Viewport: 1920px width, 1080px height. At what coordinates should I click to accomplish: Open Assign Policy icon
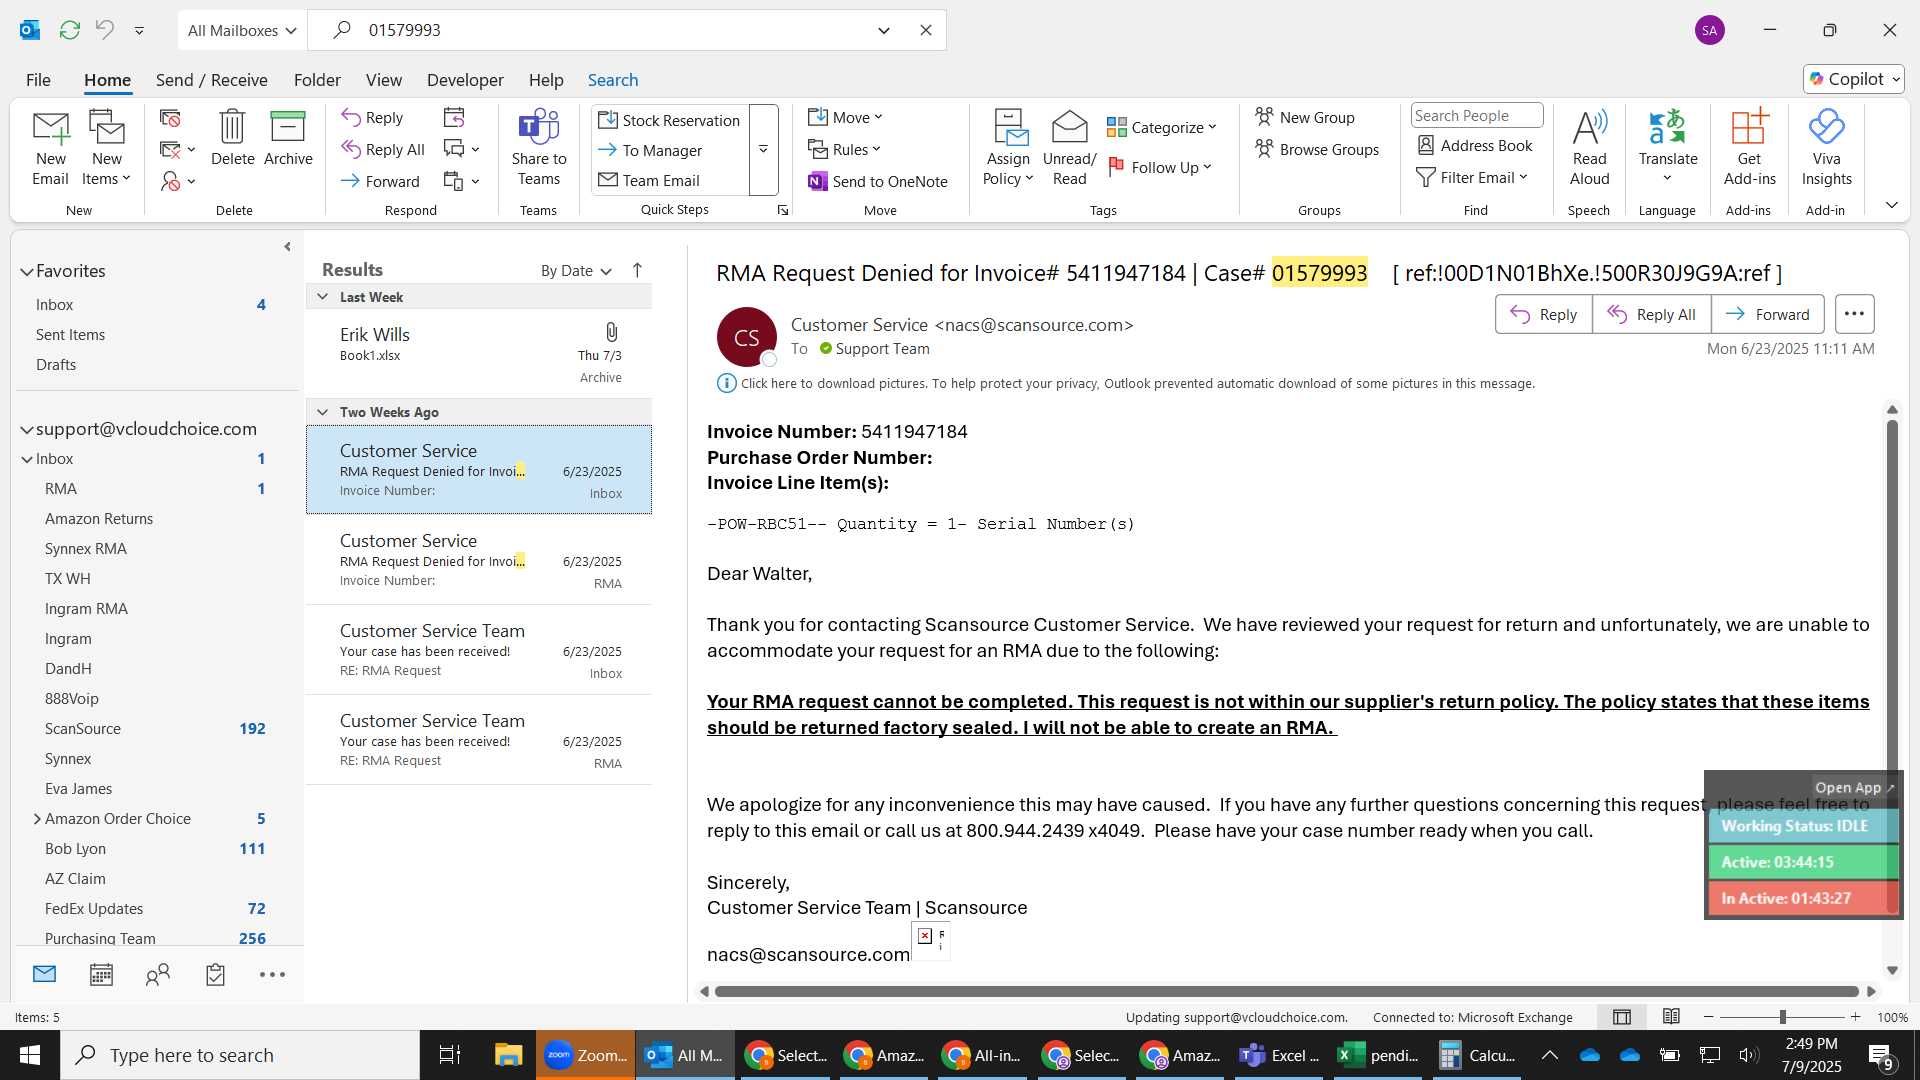click(x=1008, y=148)
